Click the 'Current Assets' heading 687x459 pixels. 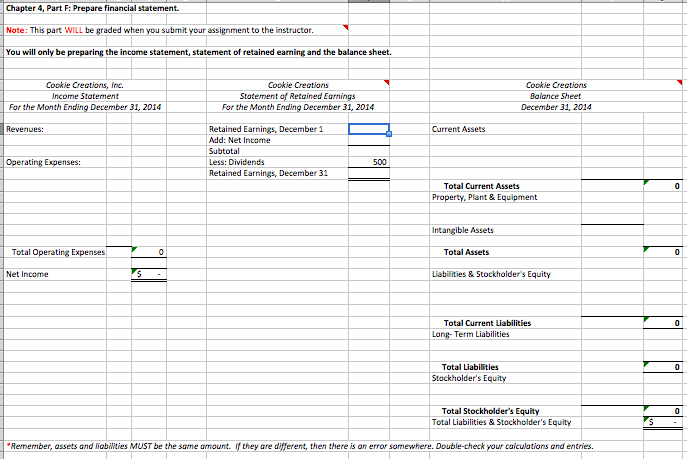pos(458,129)
